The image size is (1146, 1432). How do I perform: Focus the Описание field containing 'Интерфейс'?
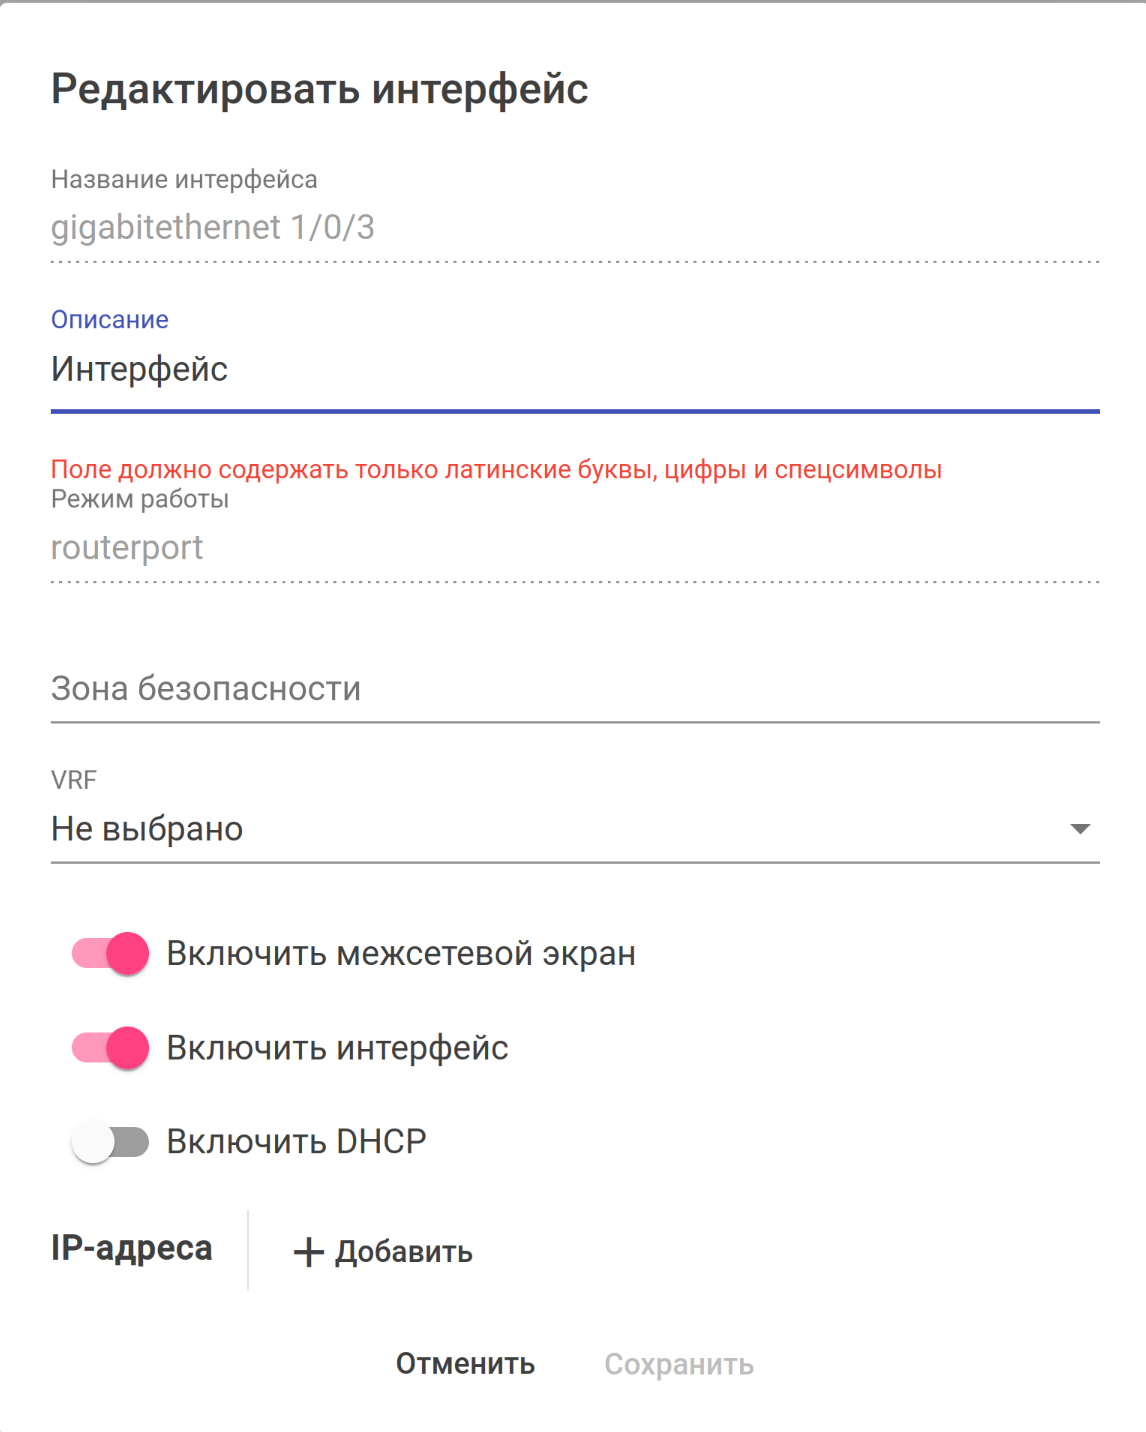coord(575,370)
